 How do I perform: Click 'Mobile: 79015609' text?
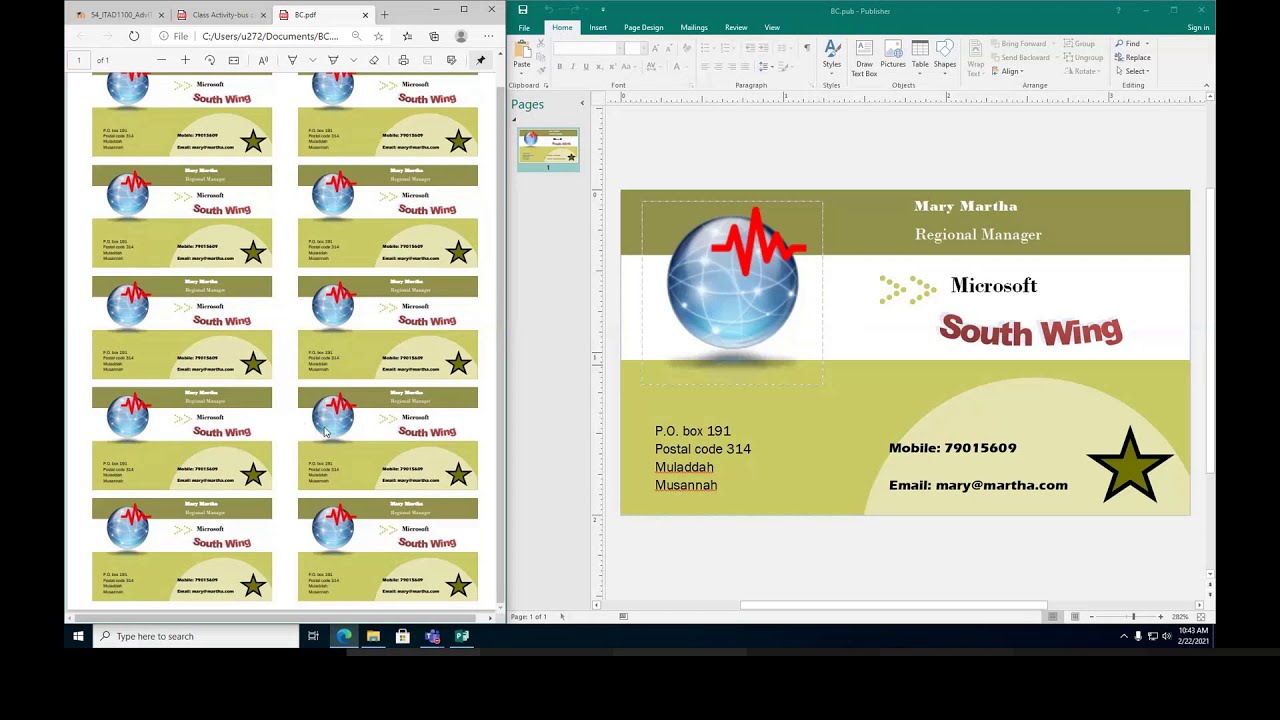[x=952, y=448]
